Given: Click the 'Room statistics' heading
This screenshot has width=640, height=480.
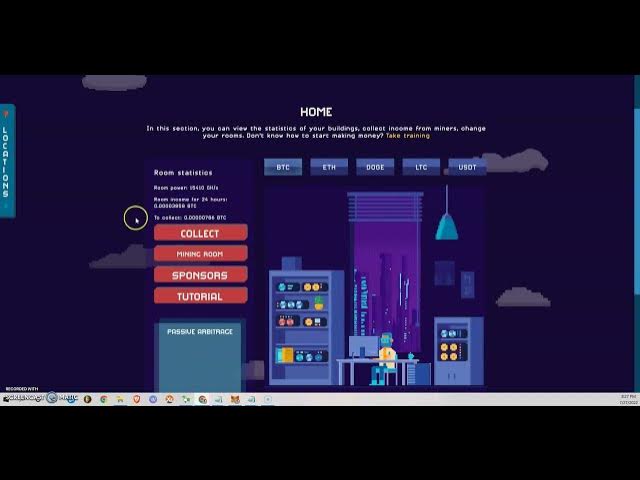Looking at the screenshot, I should click(183, 173).
